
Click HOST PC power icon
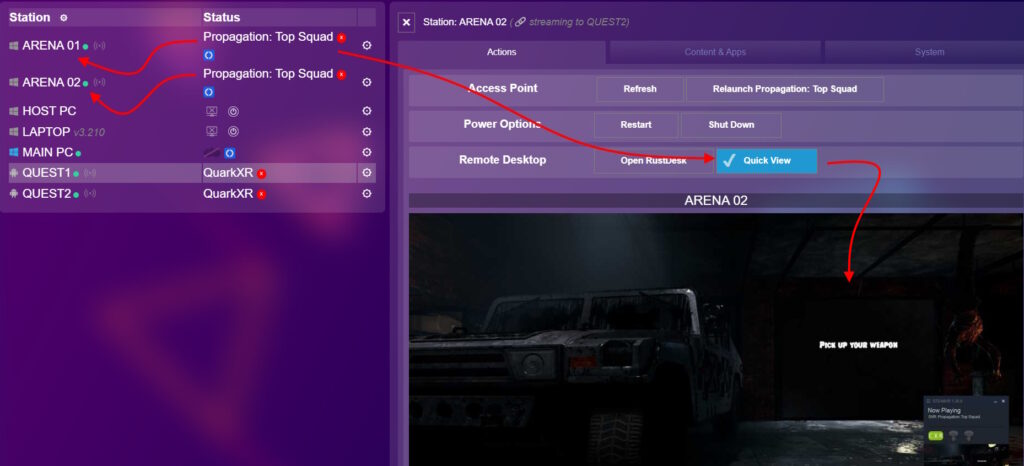(233, 112)
